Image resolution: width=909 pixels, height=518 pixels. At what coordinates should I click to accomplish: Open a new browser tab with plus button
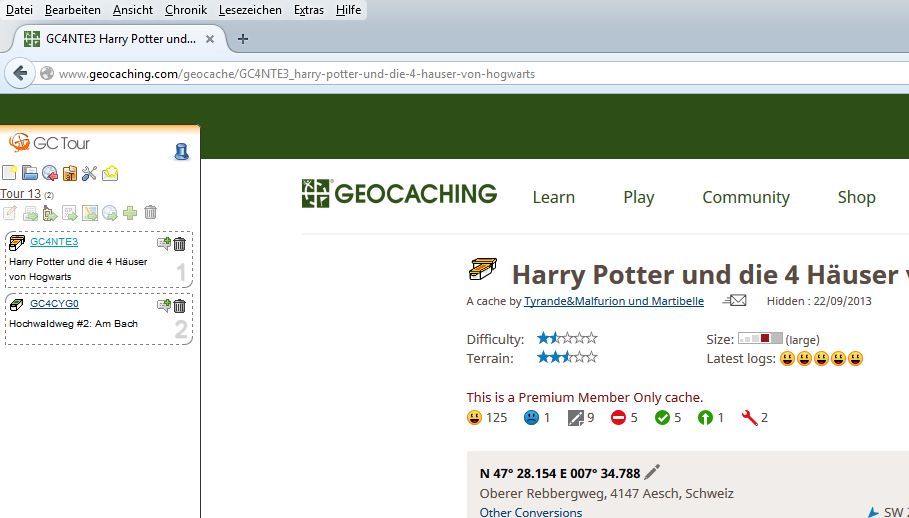click(x=243, y=39)
